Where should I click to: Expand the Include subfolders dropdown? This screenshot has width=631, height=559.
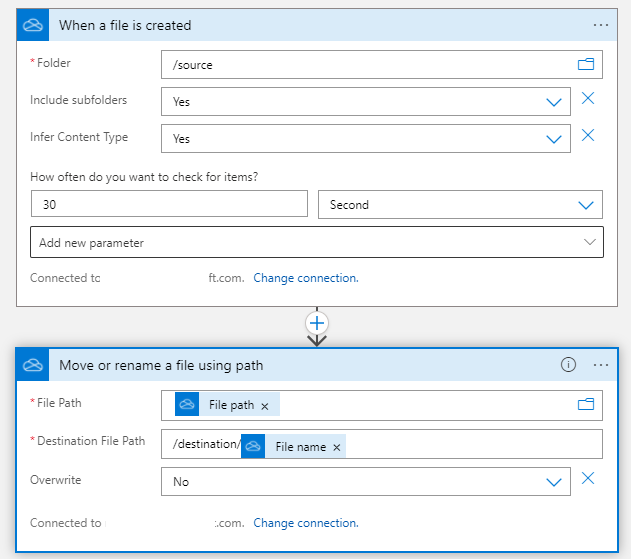(554, 102)
